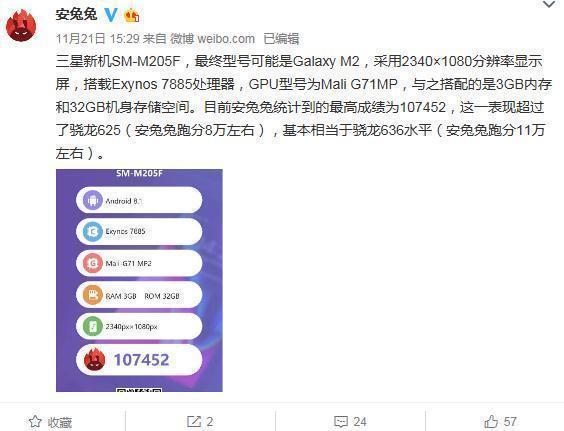Viewport: 564px width, 431px height.
Task: Open the 11月21日 15:29 timestamp link
Action: (x=97, y=38)
